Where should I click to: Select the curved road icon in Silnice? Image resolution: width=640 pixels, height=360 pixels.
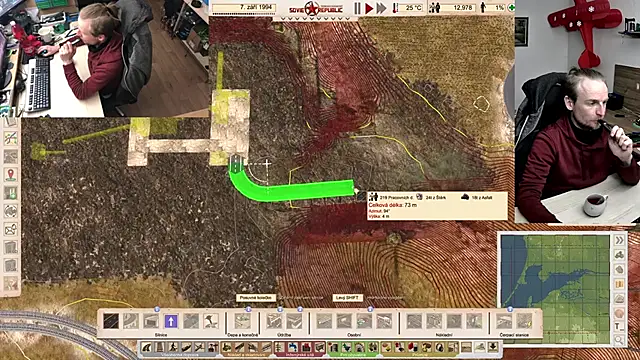pos(131,321)
